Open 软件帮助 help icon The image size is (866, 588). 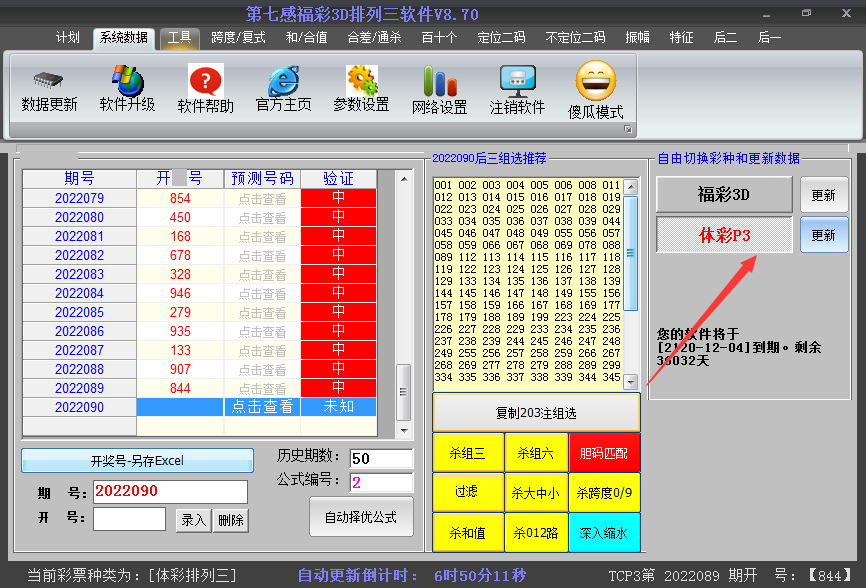point(205,81)
